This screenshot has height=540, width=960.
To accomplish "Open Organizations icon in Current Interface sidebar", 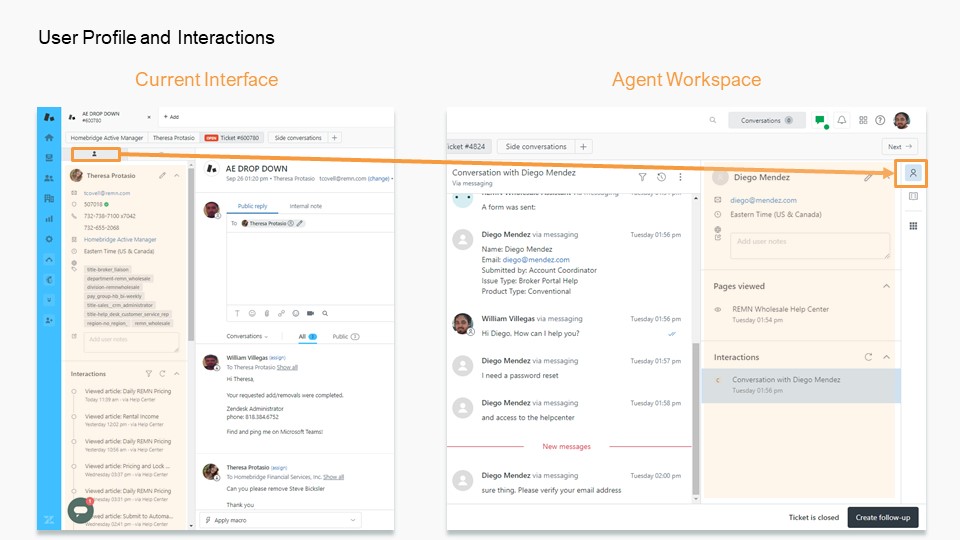I will coord(49,198).
